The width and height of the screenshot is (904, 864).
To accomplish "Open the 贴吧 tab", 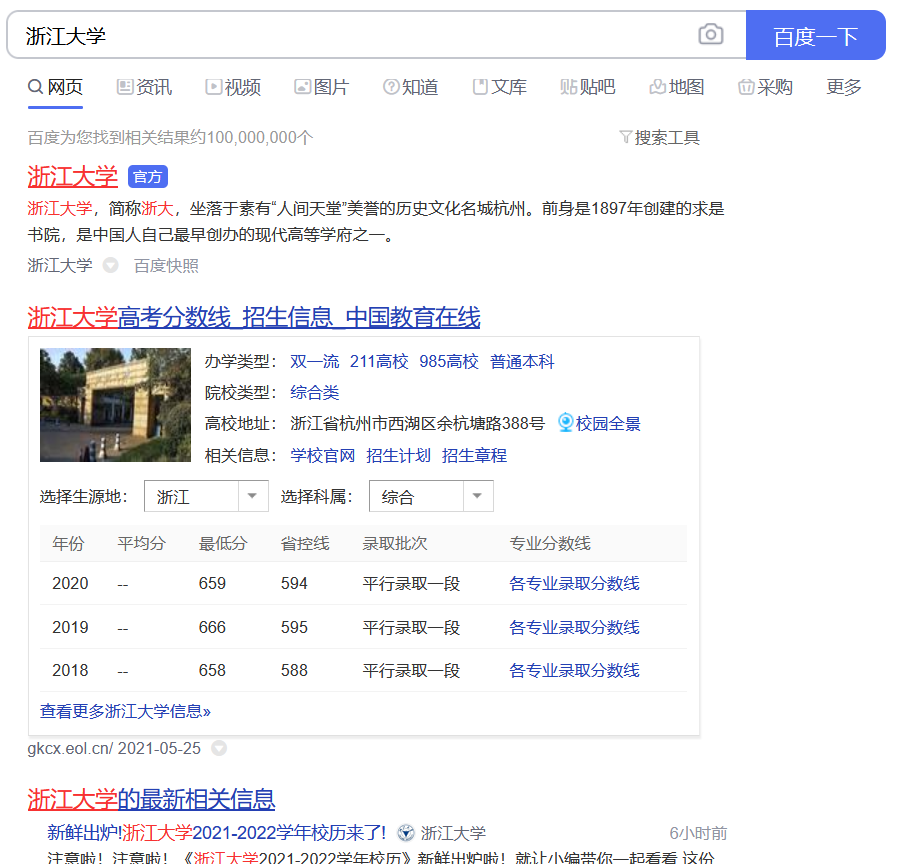I will pos(588,87).
